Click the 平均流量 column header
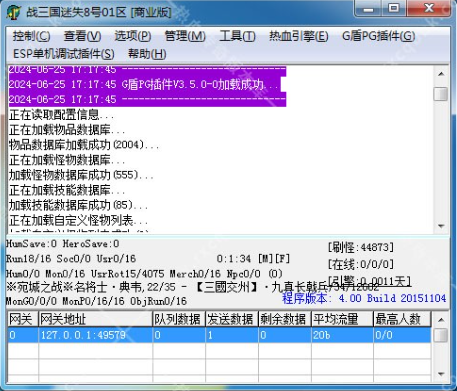This screenshot has height=391, width=457. [x=342, y=319]
